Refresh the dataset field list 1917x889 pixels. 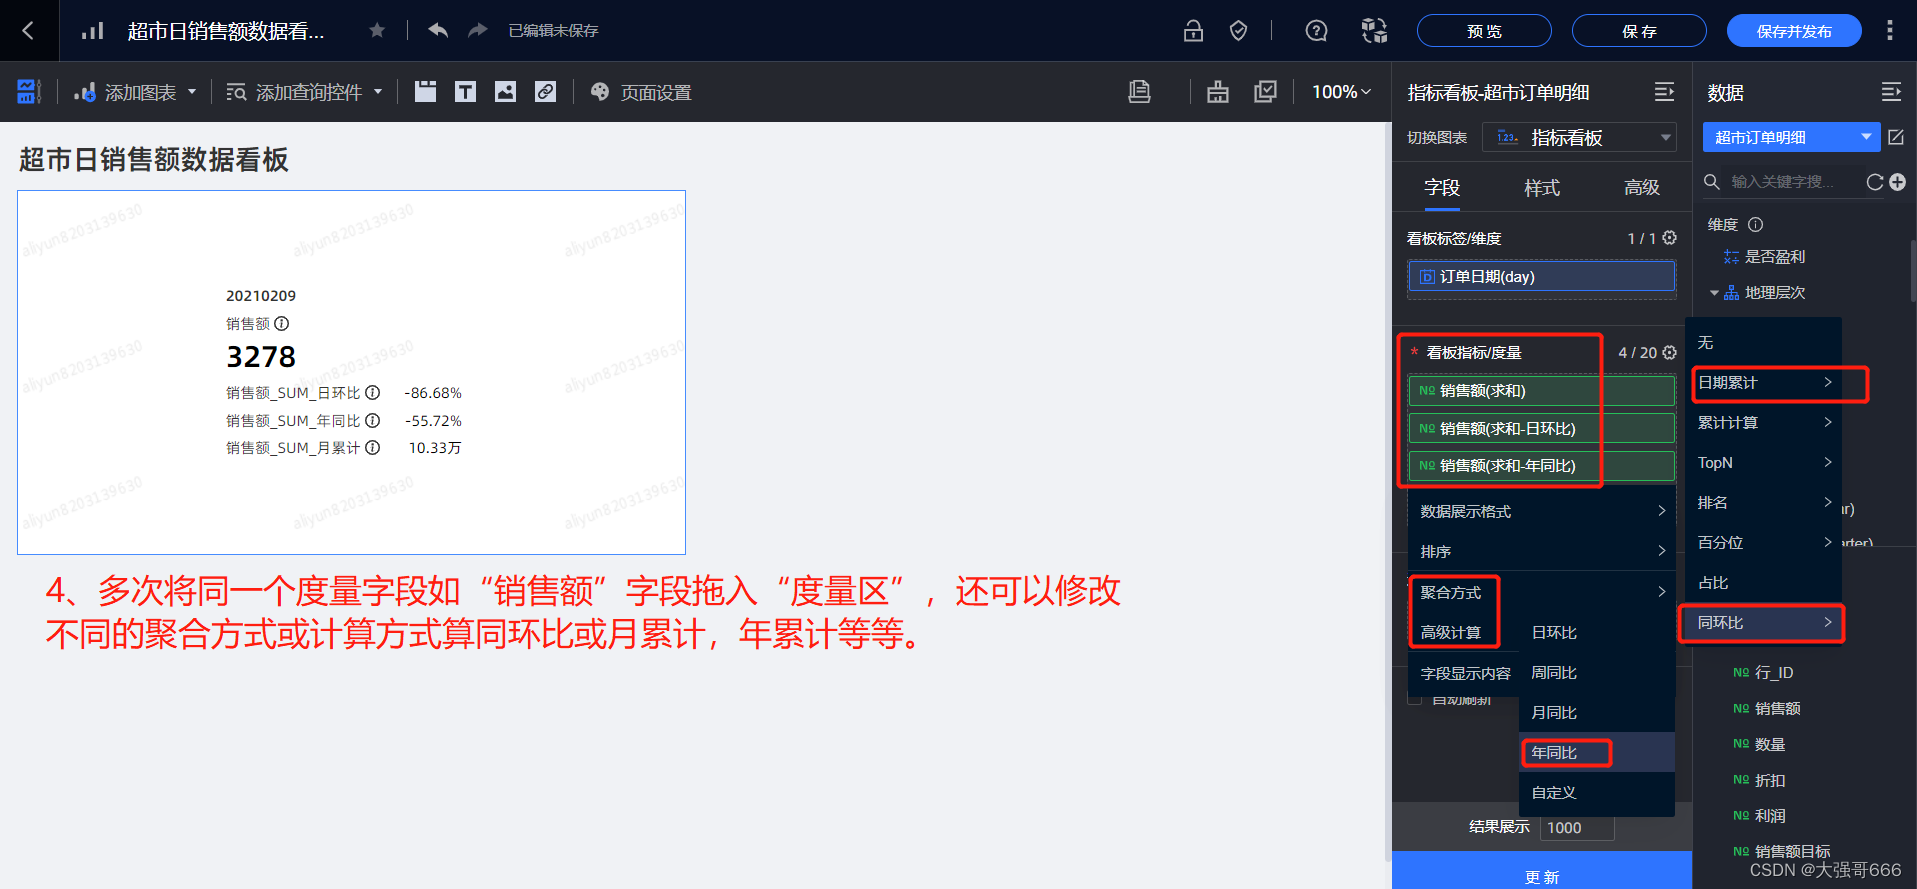1875,182
